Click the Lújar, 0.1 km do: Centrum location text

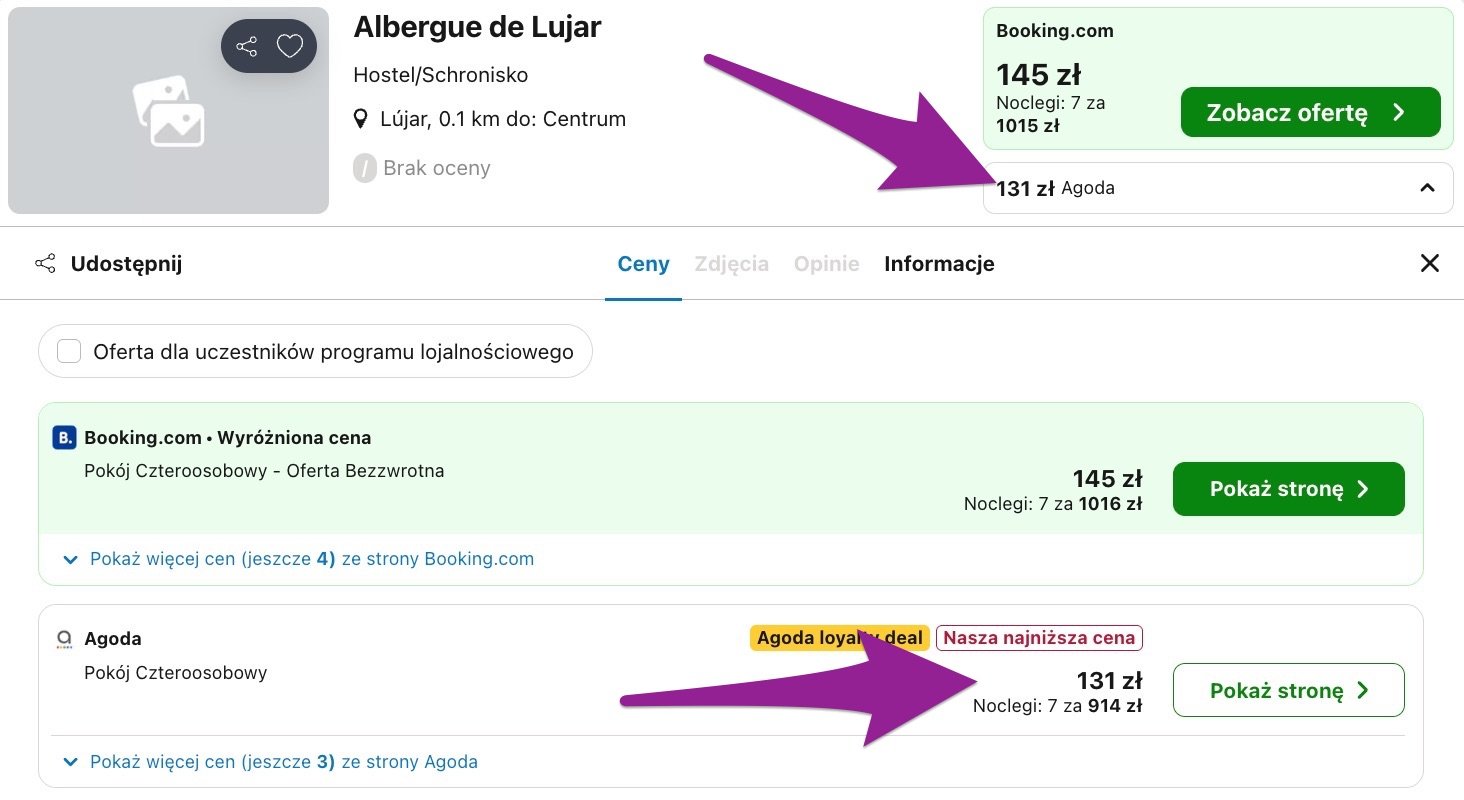click(x=503, y=119)
